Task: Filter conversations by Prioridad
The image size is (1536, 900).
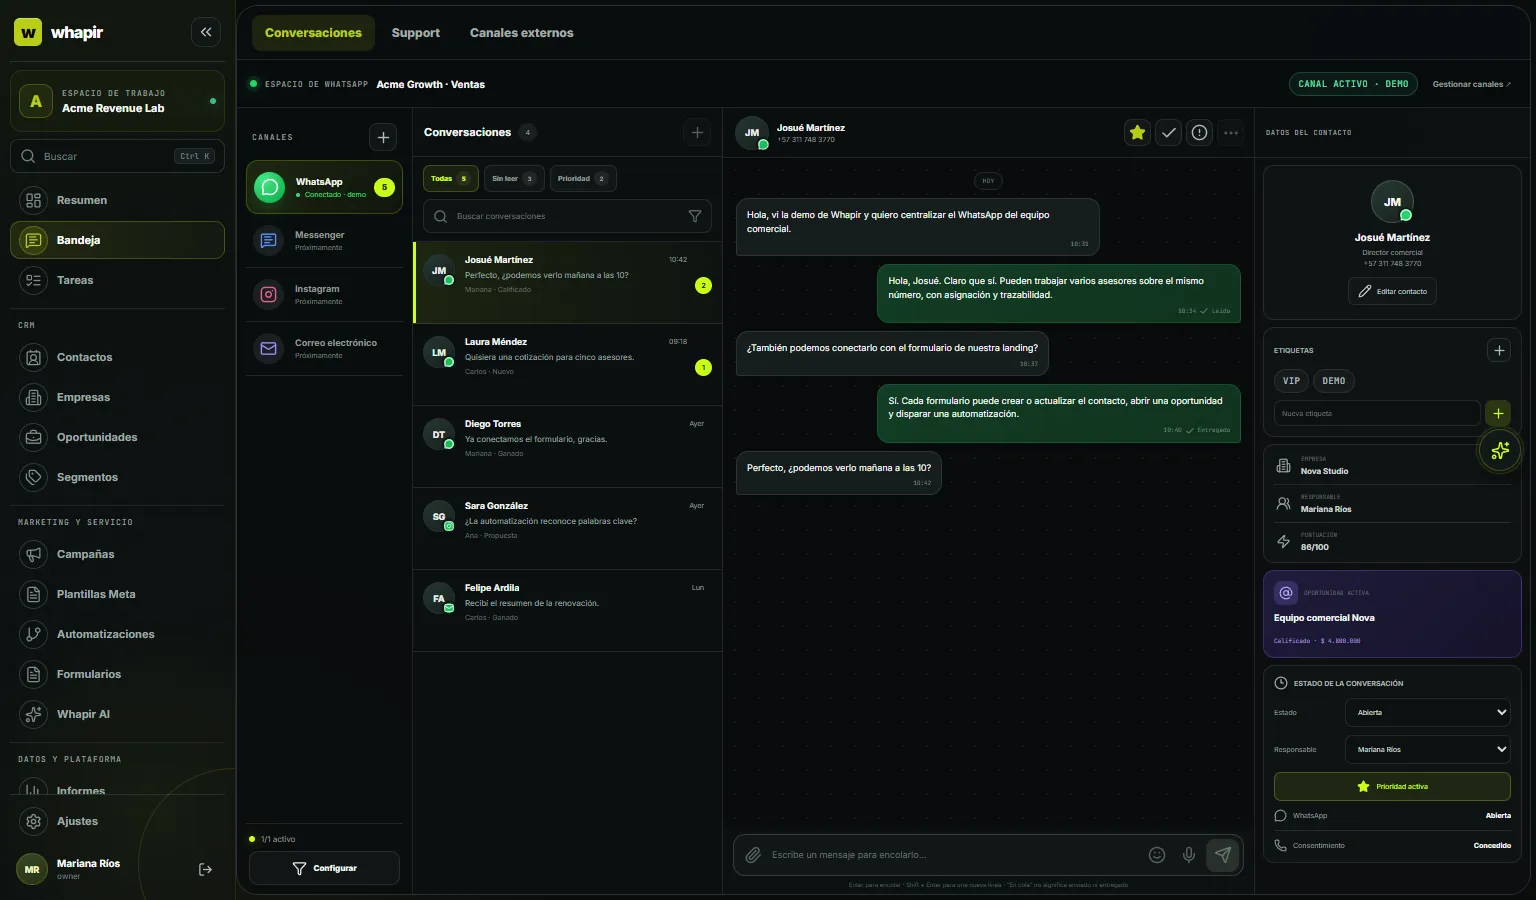Action: click(583, 179)
